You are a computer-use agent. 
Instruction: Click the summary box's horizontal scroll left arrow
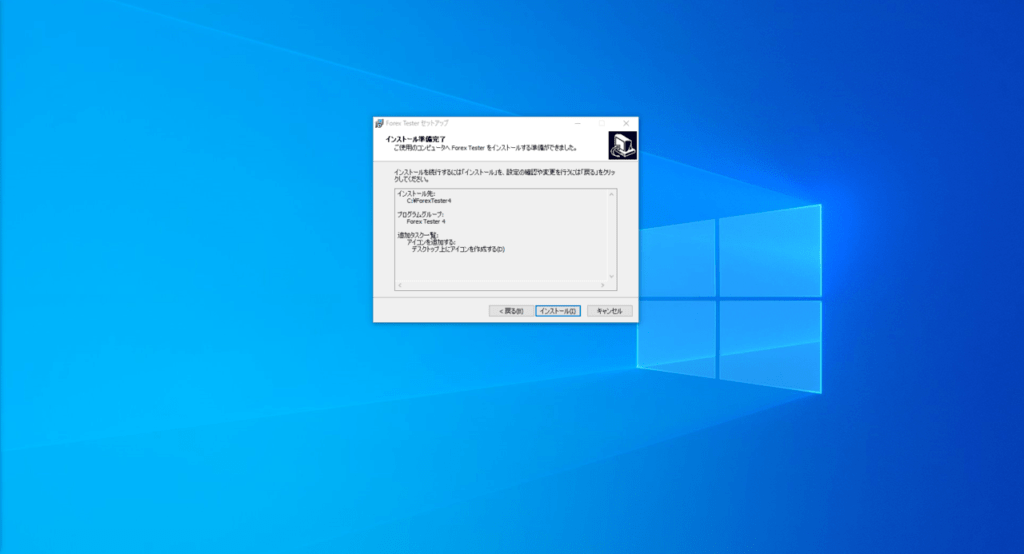coord(400,285)
